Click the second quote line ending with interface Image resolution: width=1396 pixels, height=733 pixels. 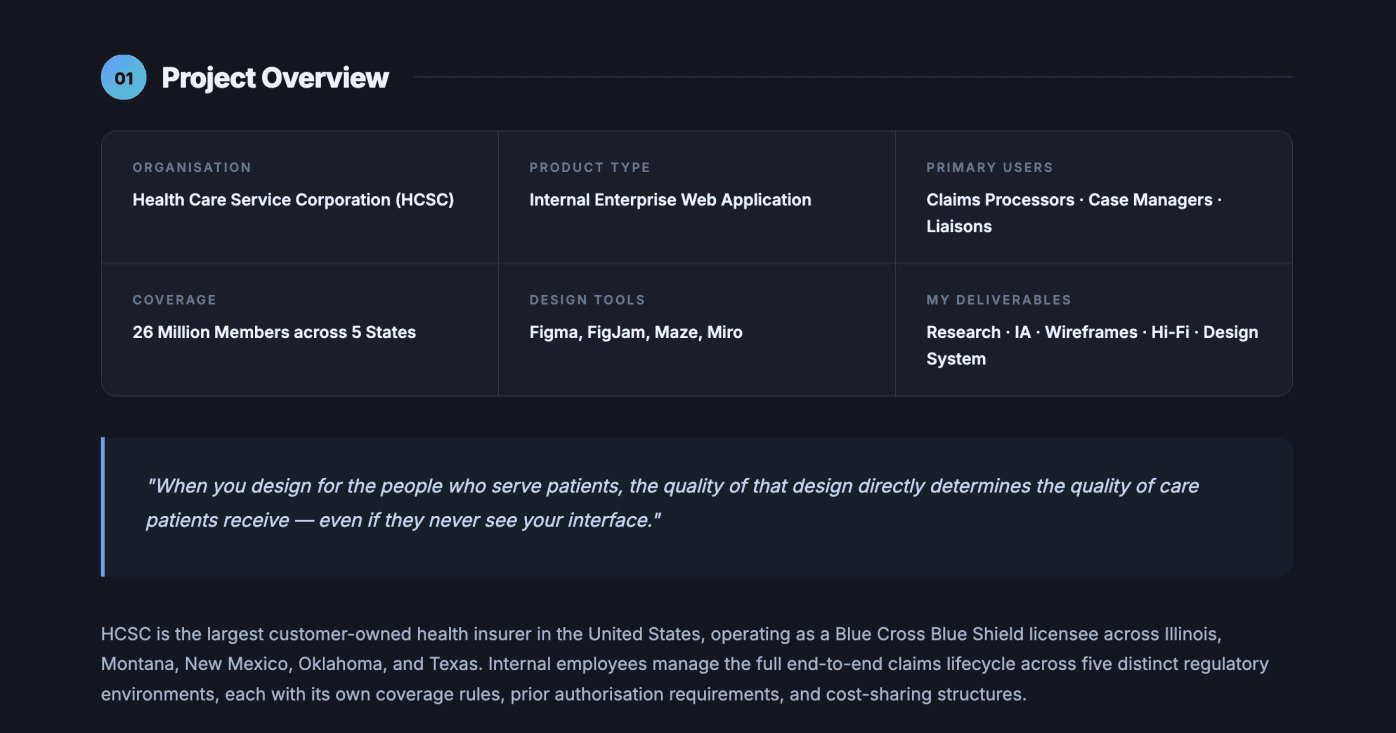(x=404, y=520)
